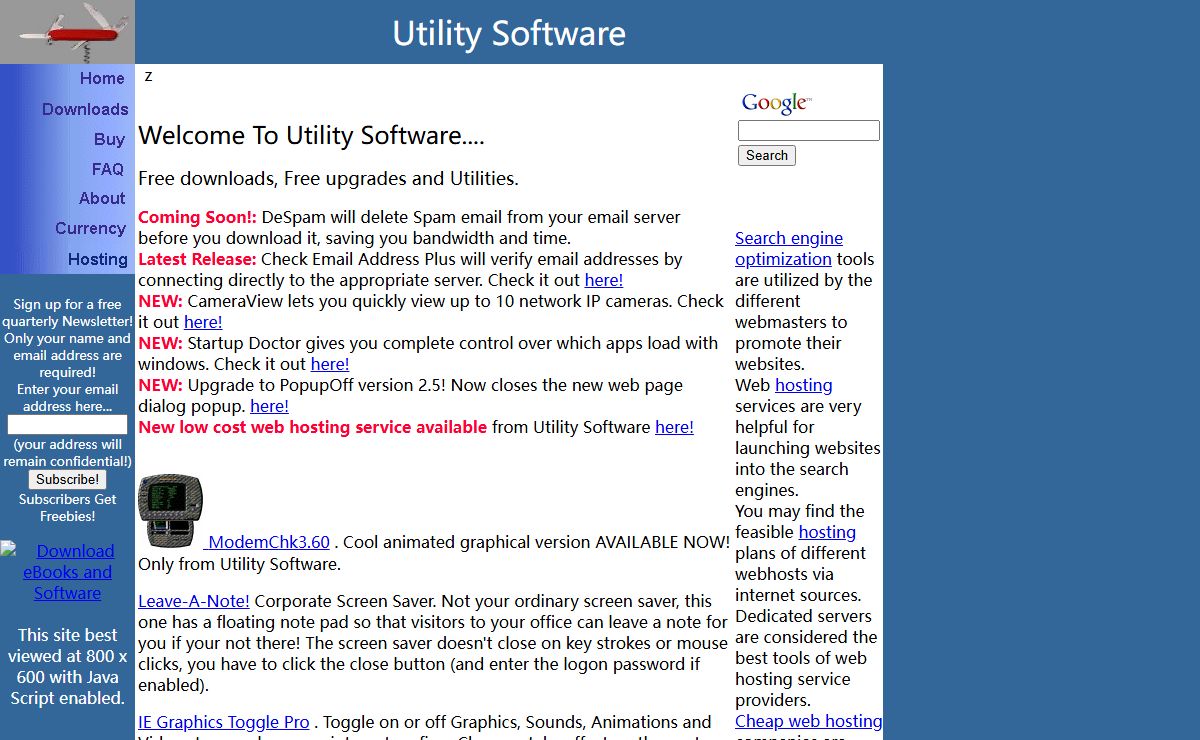Select the Currency menu item

(90, 228)
